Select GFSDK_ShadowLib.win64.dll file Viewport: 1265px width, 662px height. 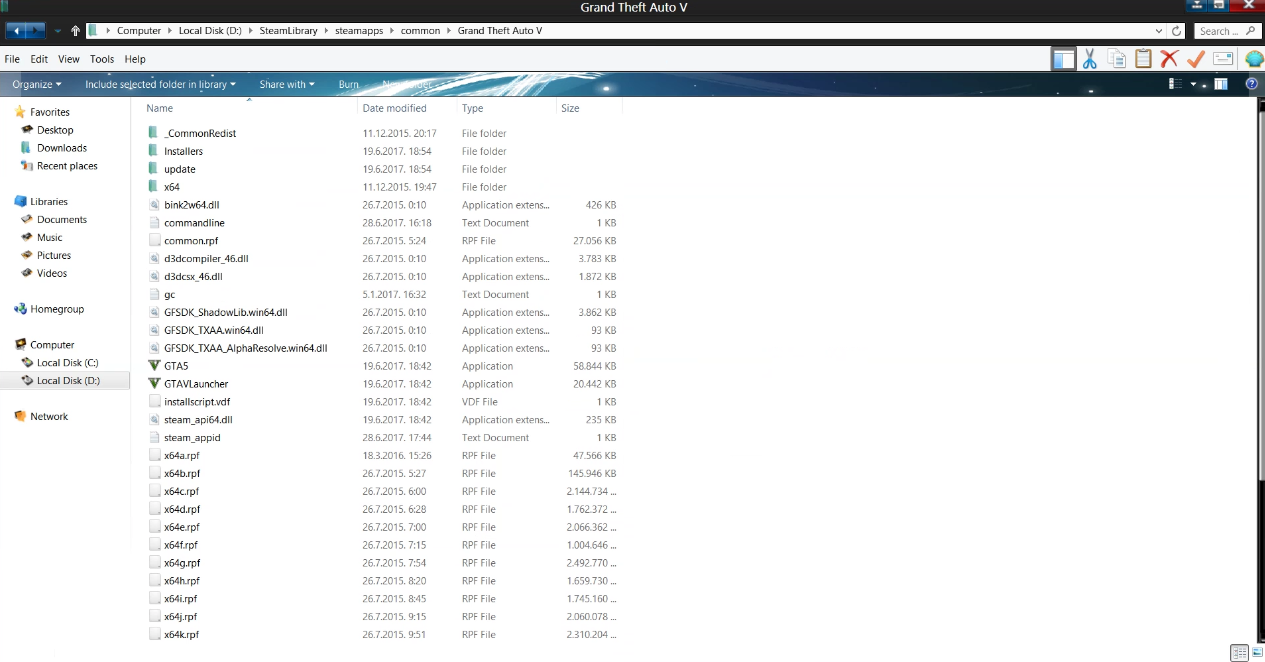[x=226, y=312]
